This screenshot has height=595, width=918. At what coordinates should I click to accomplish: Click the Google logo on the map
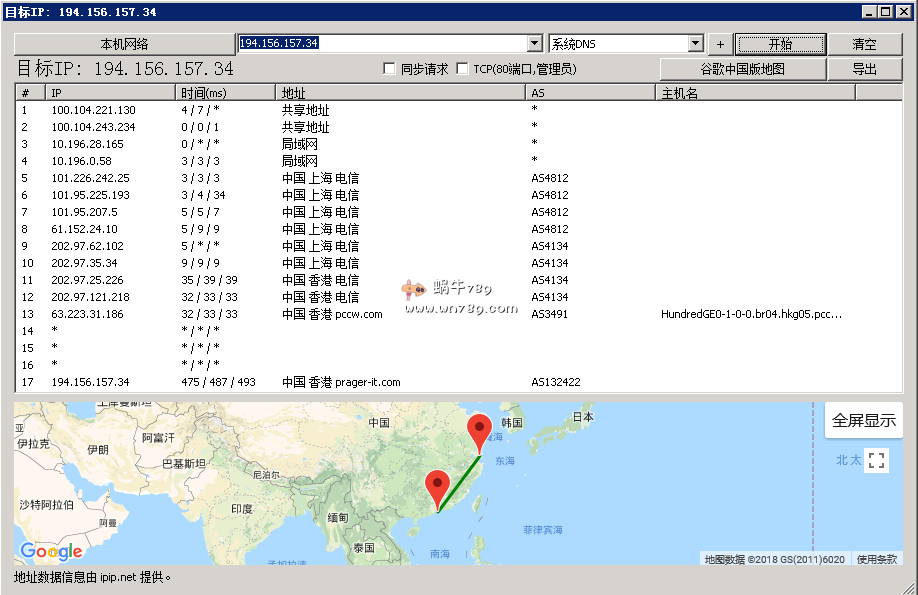pyautogui.click(x=51, y=551)
